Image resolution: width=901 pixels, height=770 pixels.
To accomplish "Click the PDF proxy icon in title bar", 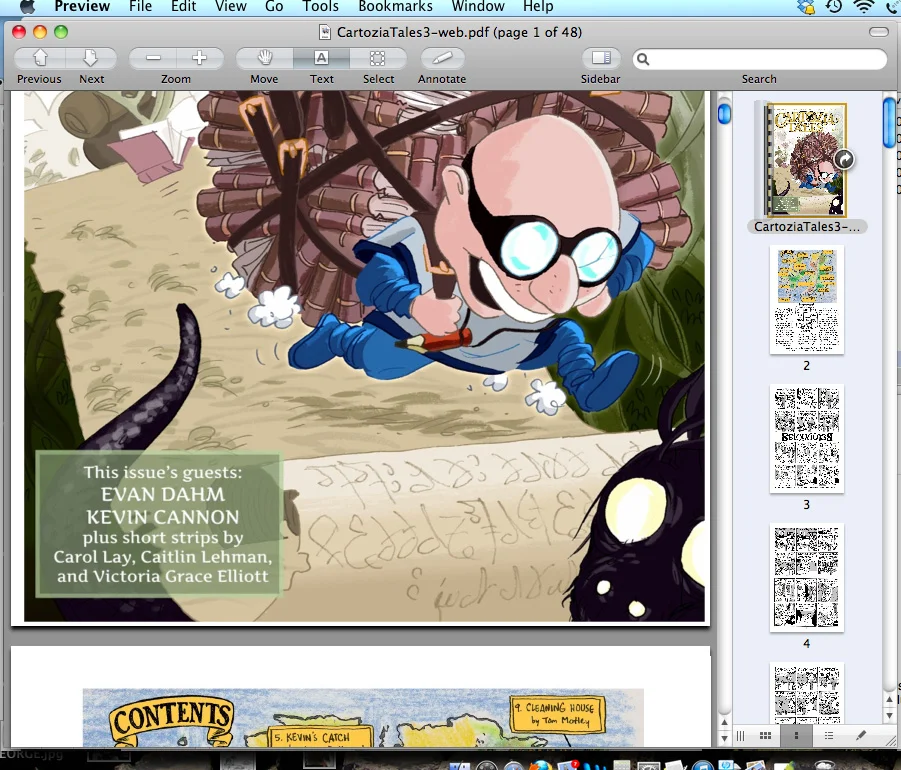I will [x=325, y=32].
